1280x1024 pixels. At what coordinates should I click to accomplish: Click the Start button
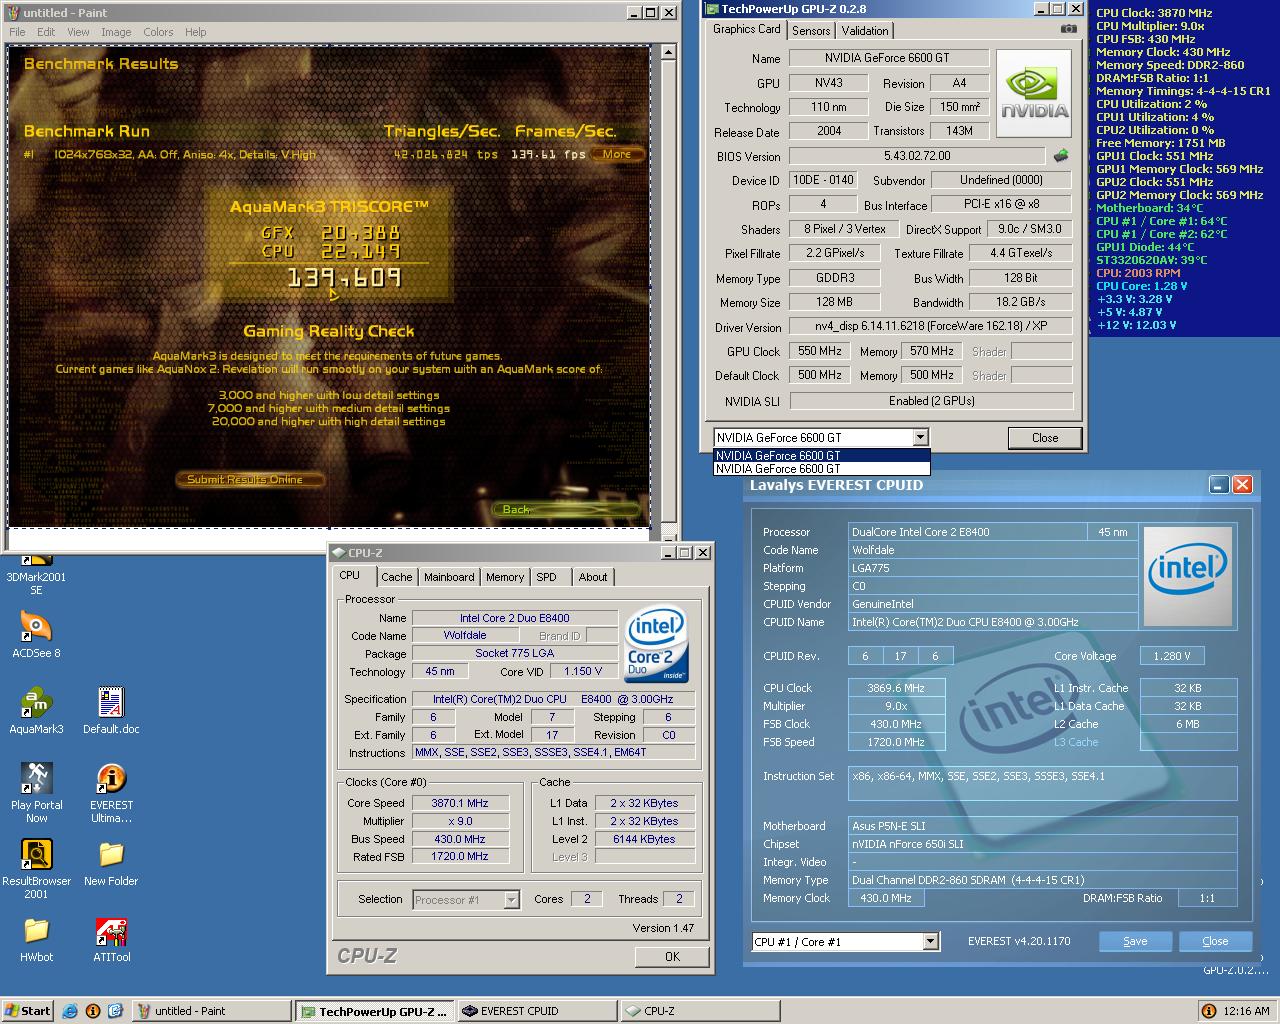(27, 1011)
